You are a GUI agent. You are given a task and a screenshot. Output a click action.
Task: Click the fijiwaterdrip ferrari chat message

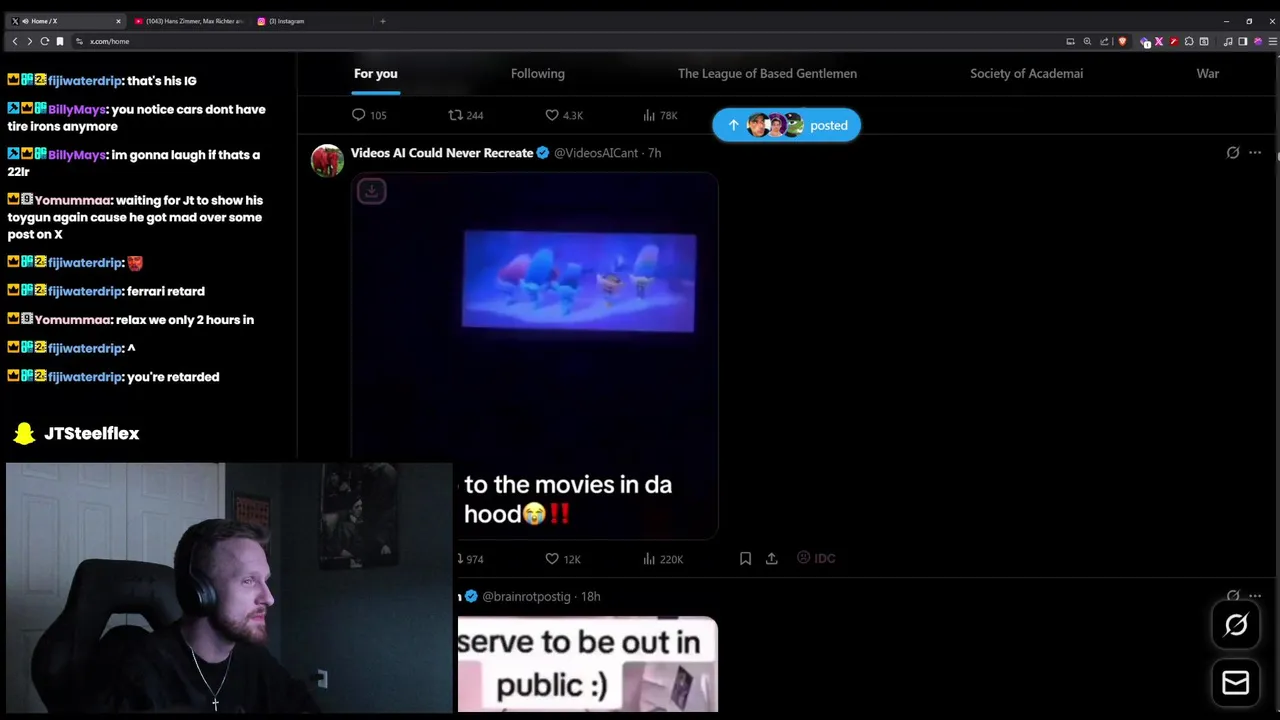tap(106, 291)
